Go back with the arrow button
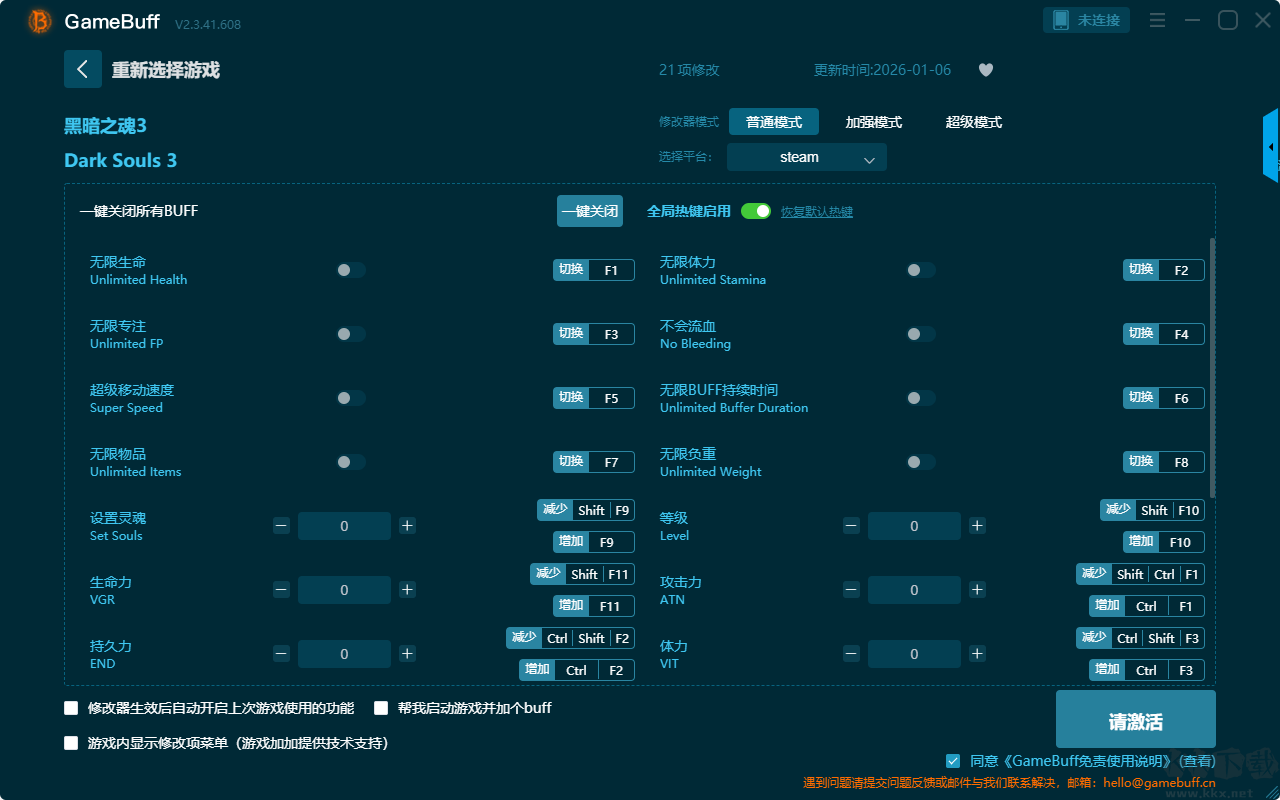This screenshot has width=1280, height=800. [x=83, y=69]
